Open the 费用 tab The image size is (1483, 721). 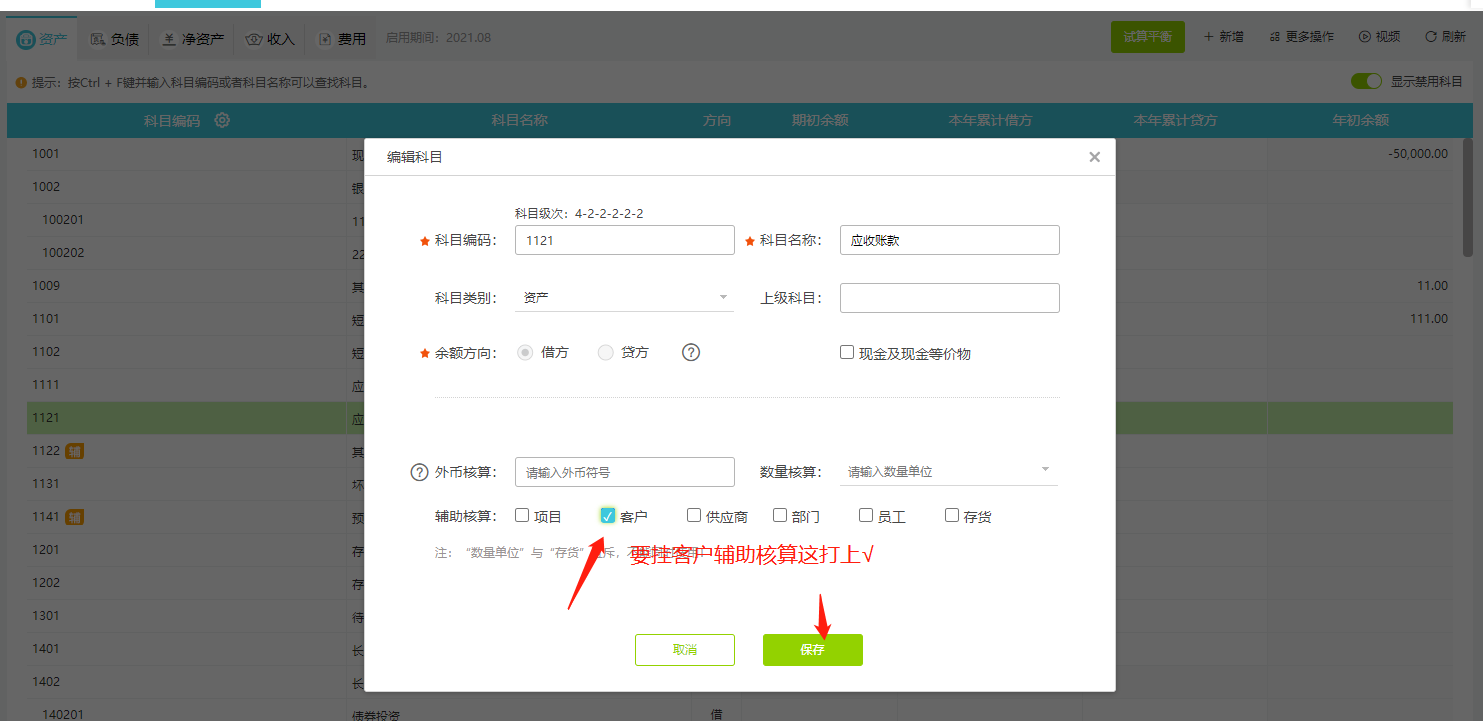pyautogui.click(x=341, y=39)
